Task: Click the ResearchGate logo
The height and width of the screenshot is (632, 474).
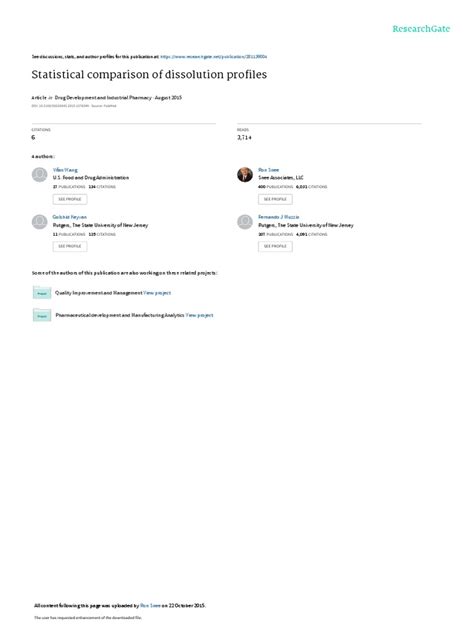Action: pos(421,29)
